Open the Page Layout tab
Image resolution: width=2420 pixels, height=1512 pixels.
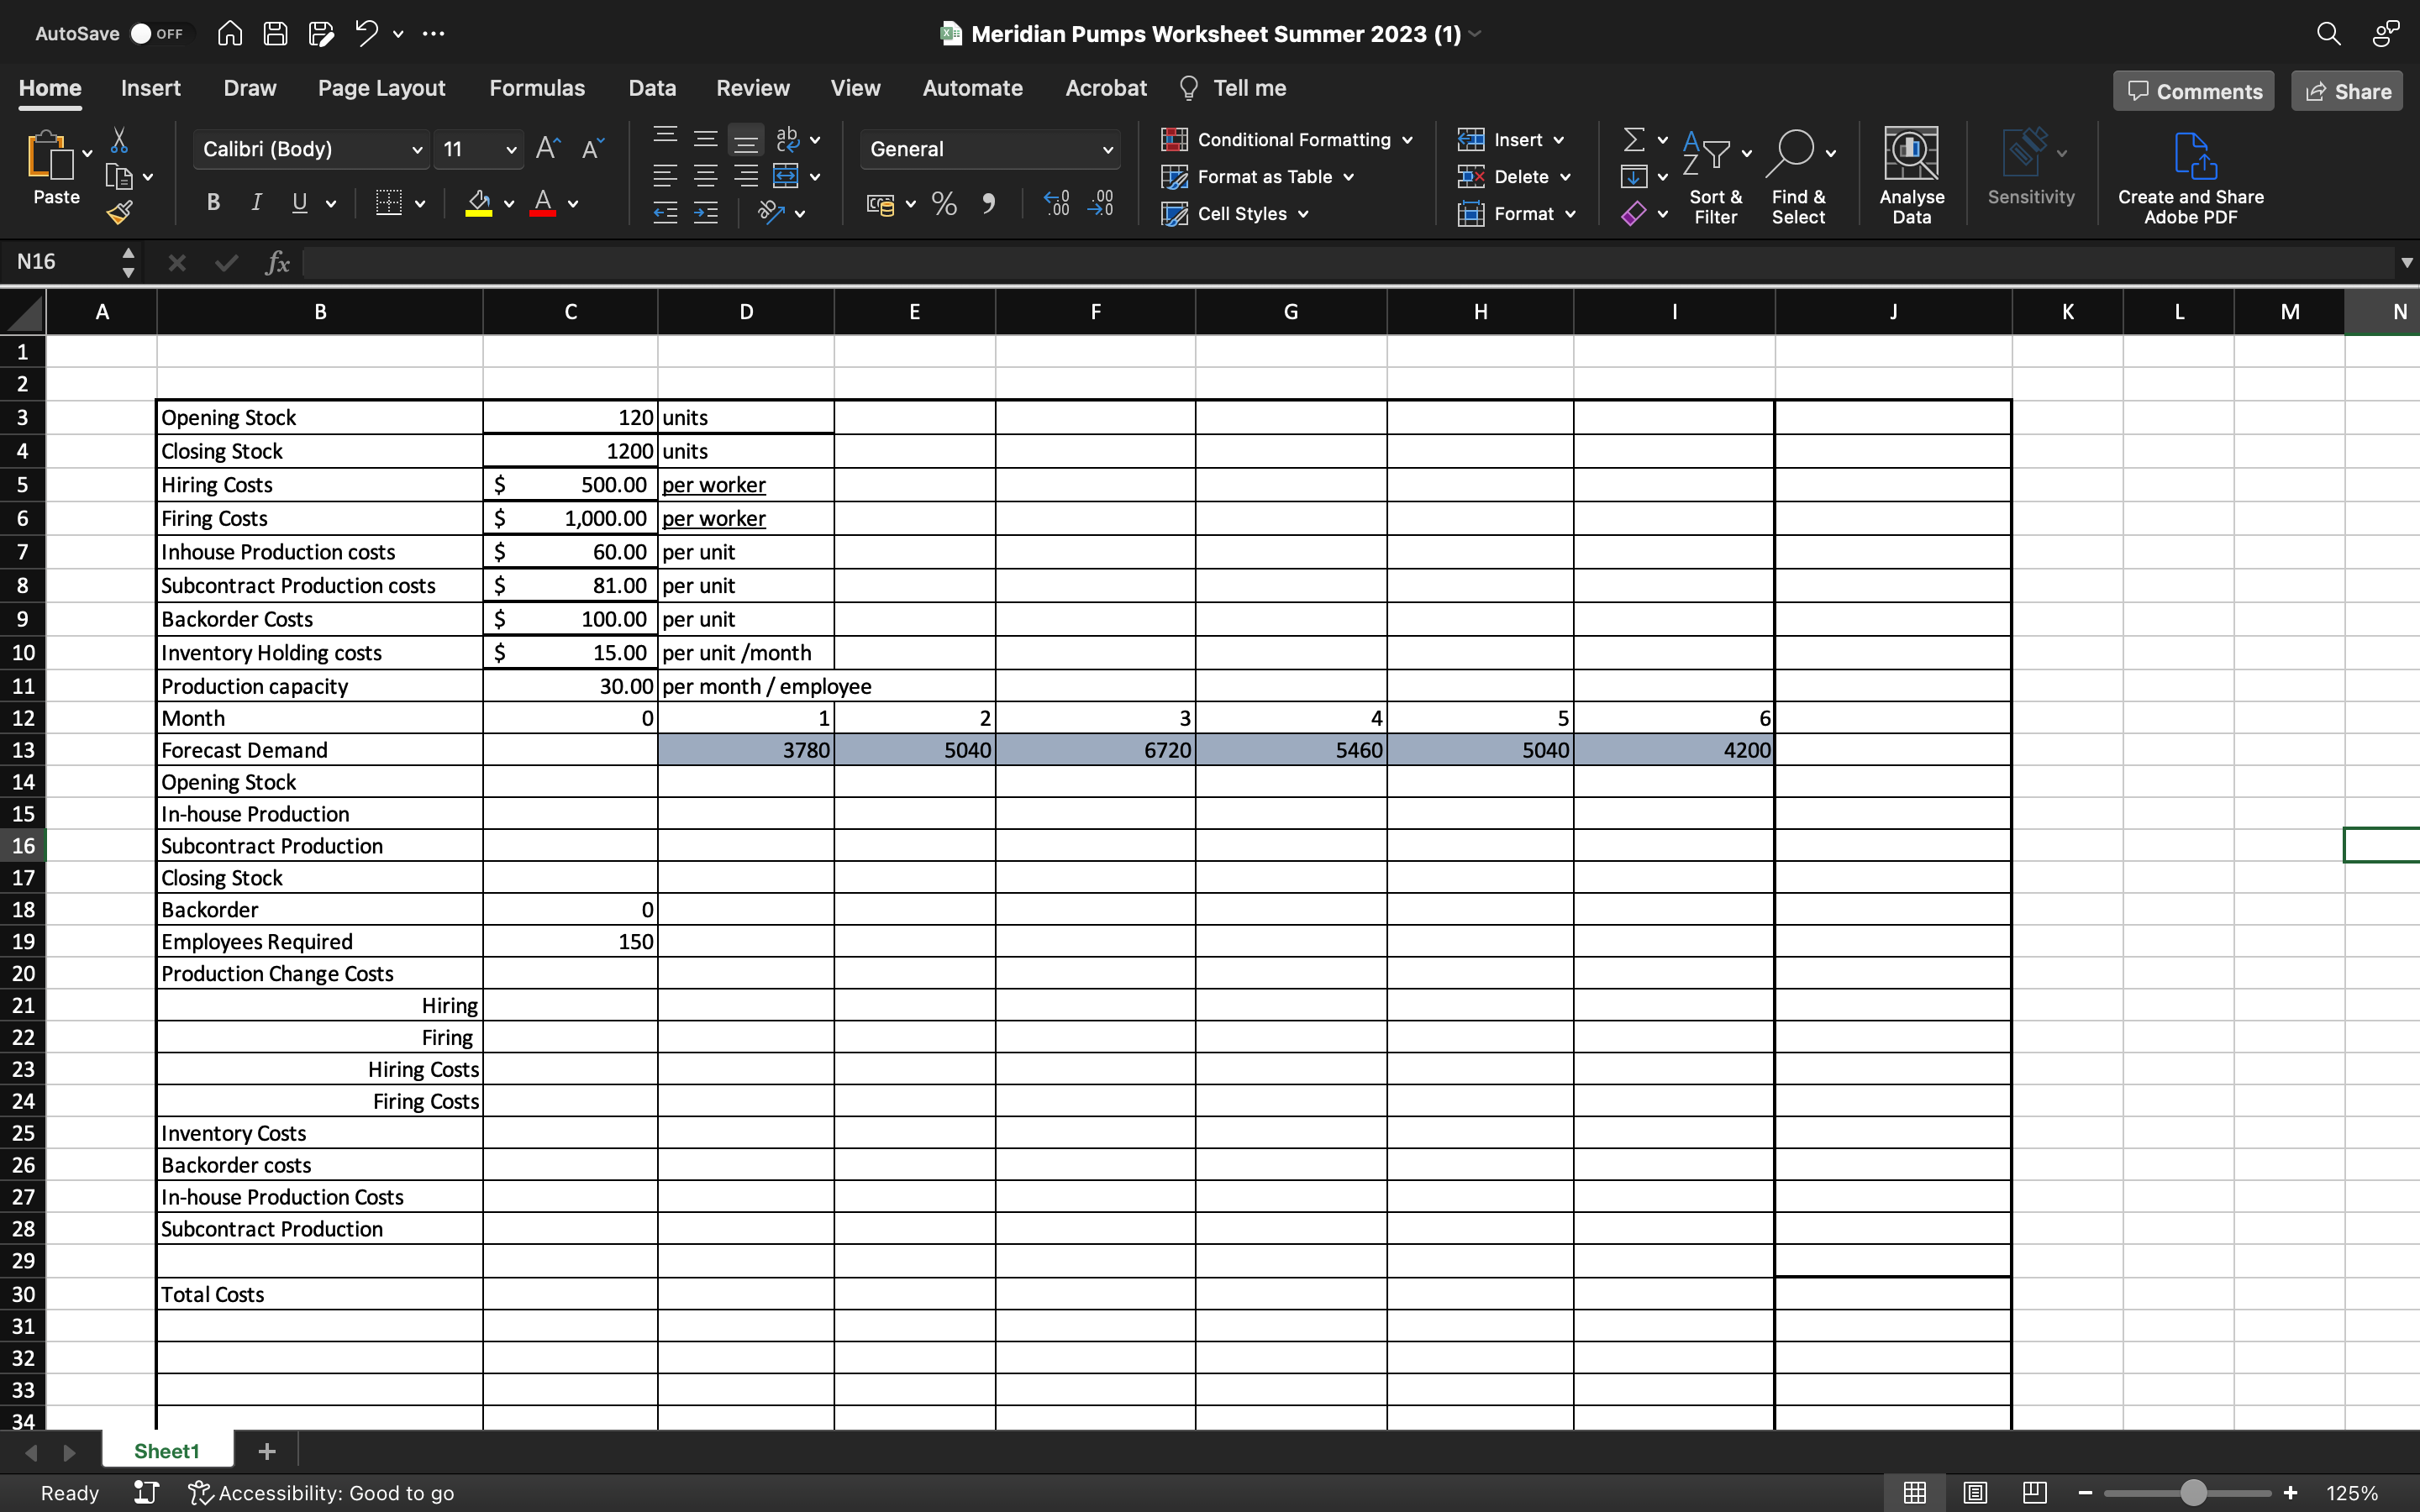click(381, 88)
